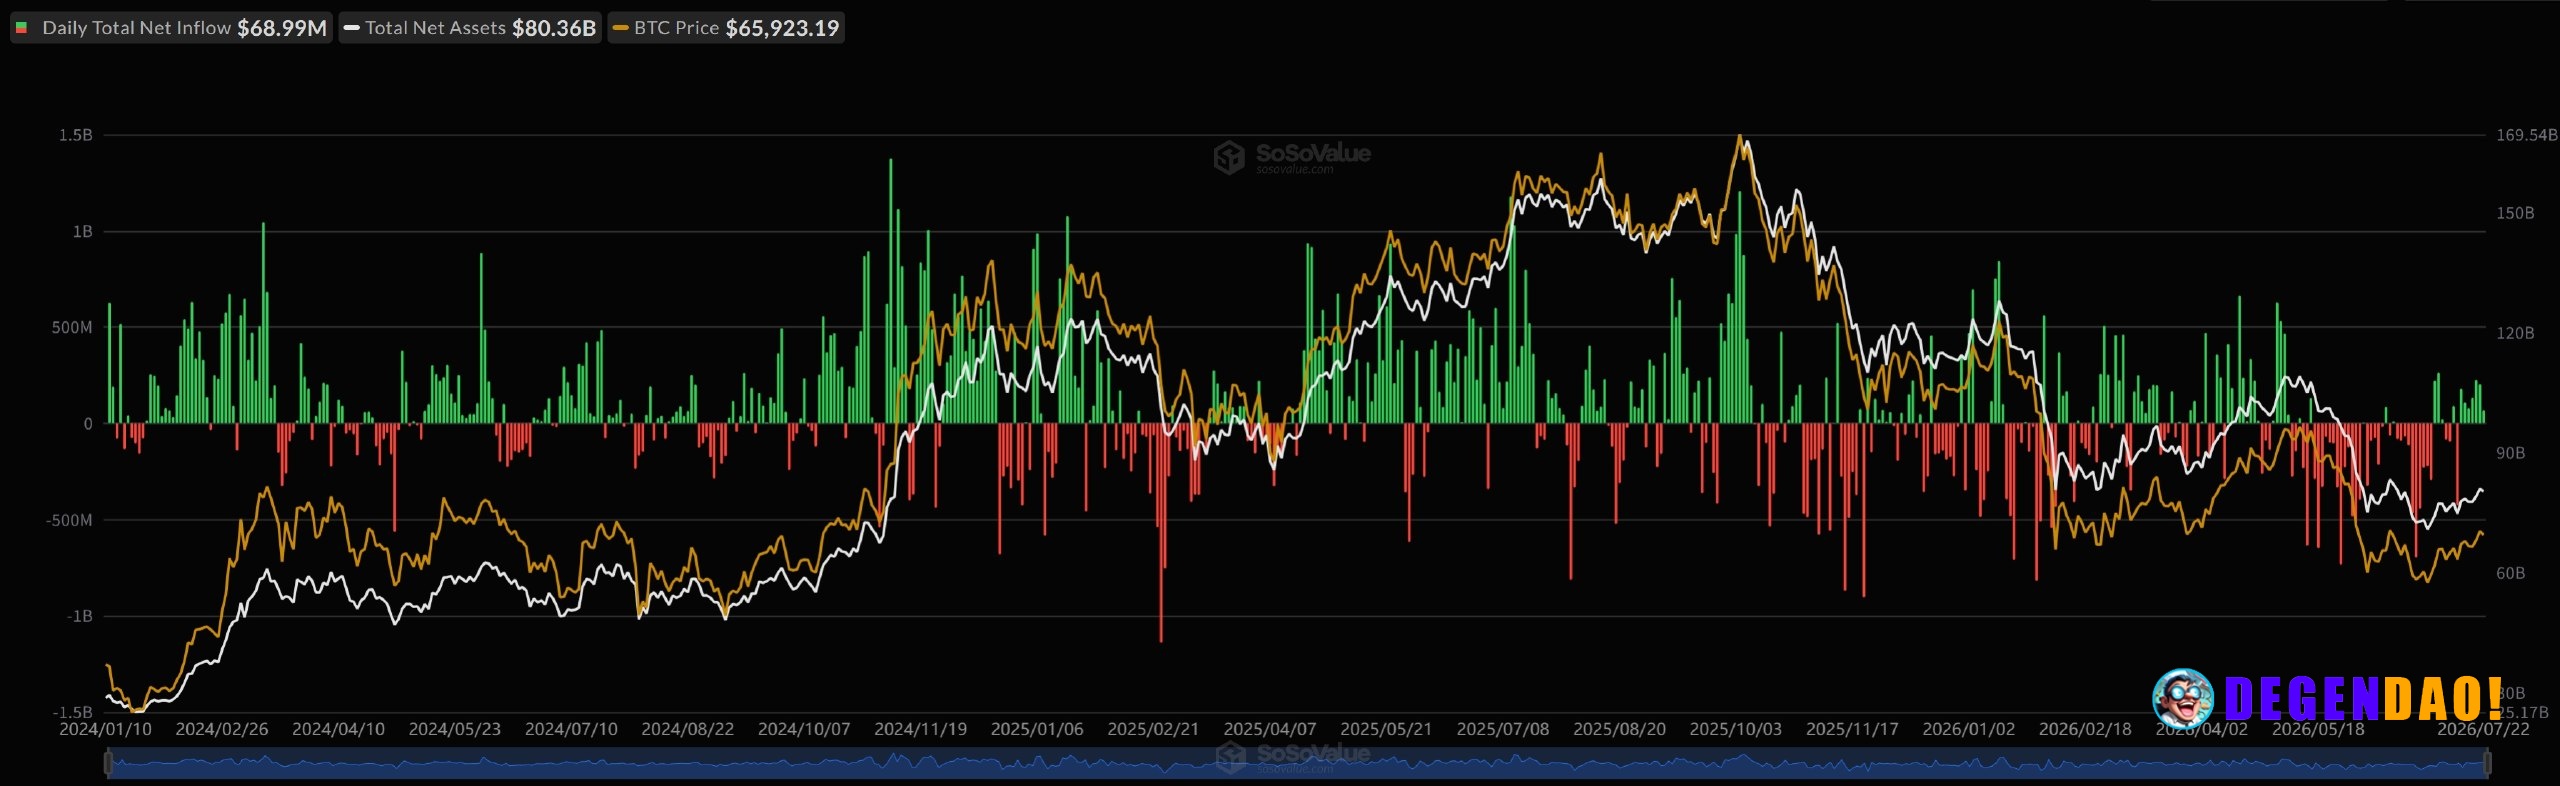Viewport: 2560px width, 786px height.
Task: Click the 2026/02/18 date label
Action: click(x=2085, y=729)
